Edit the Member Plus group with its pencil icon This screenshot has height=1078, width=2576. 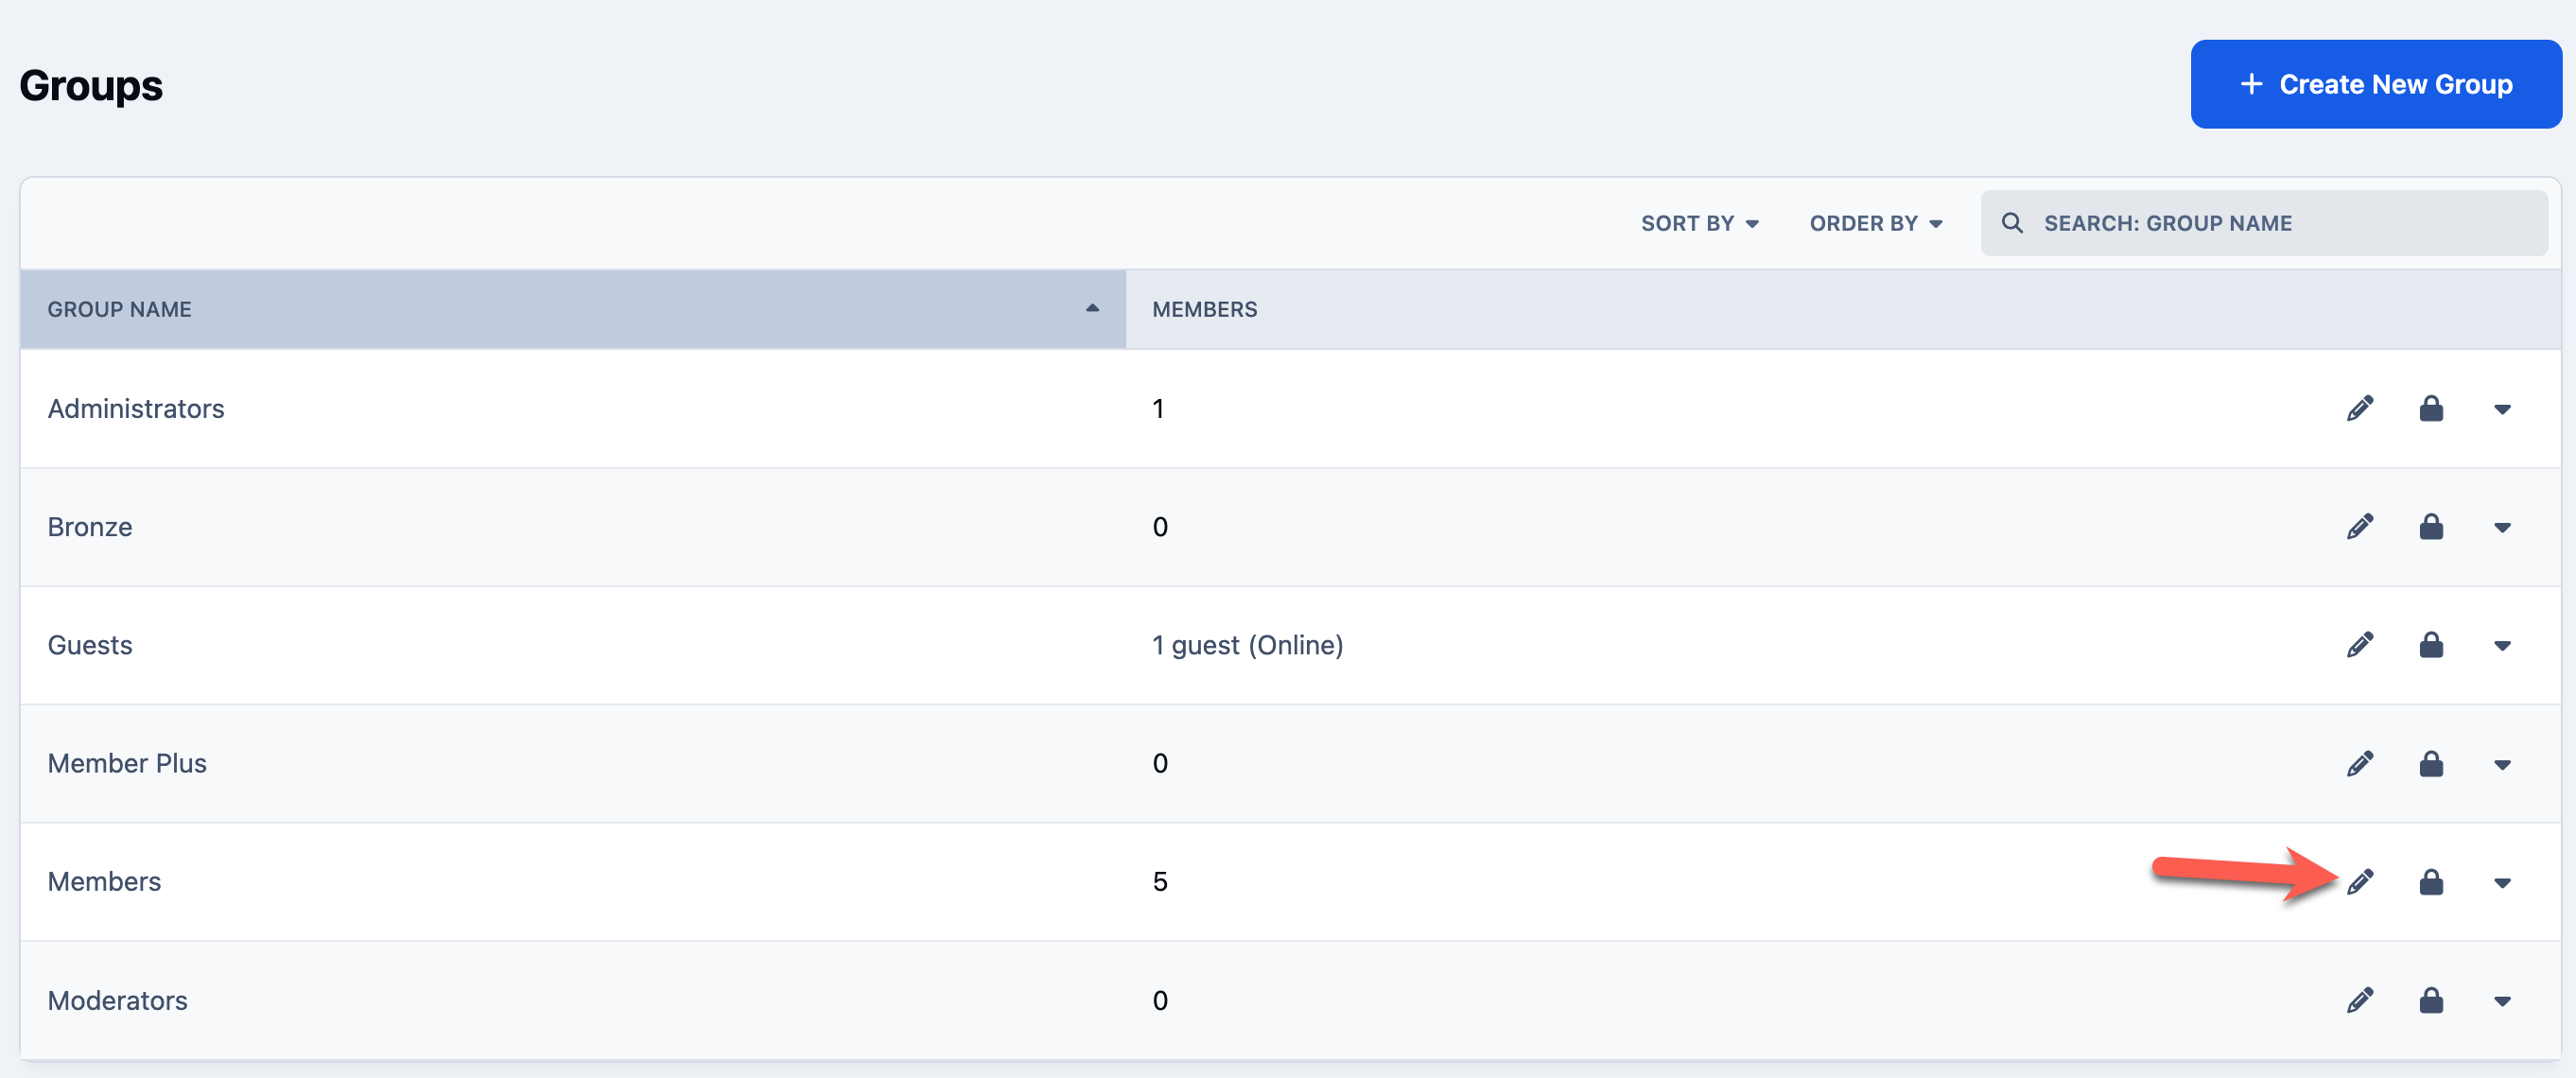2360,764
